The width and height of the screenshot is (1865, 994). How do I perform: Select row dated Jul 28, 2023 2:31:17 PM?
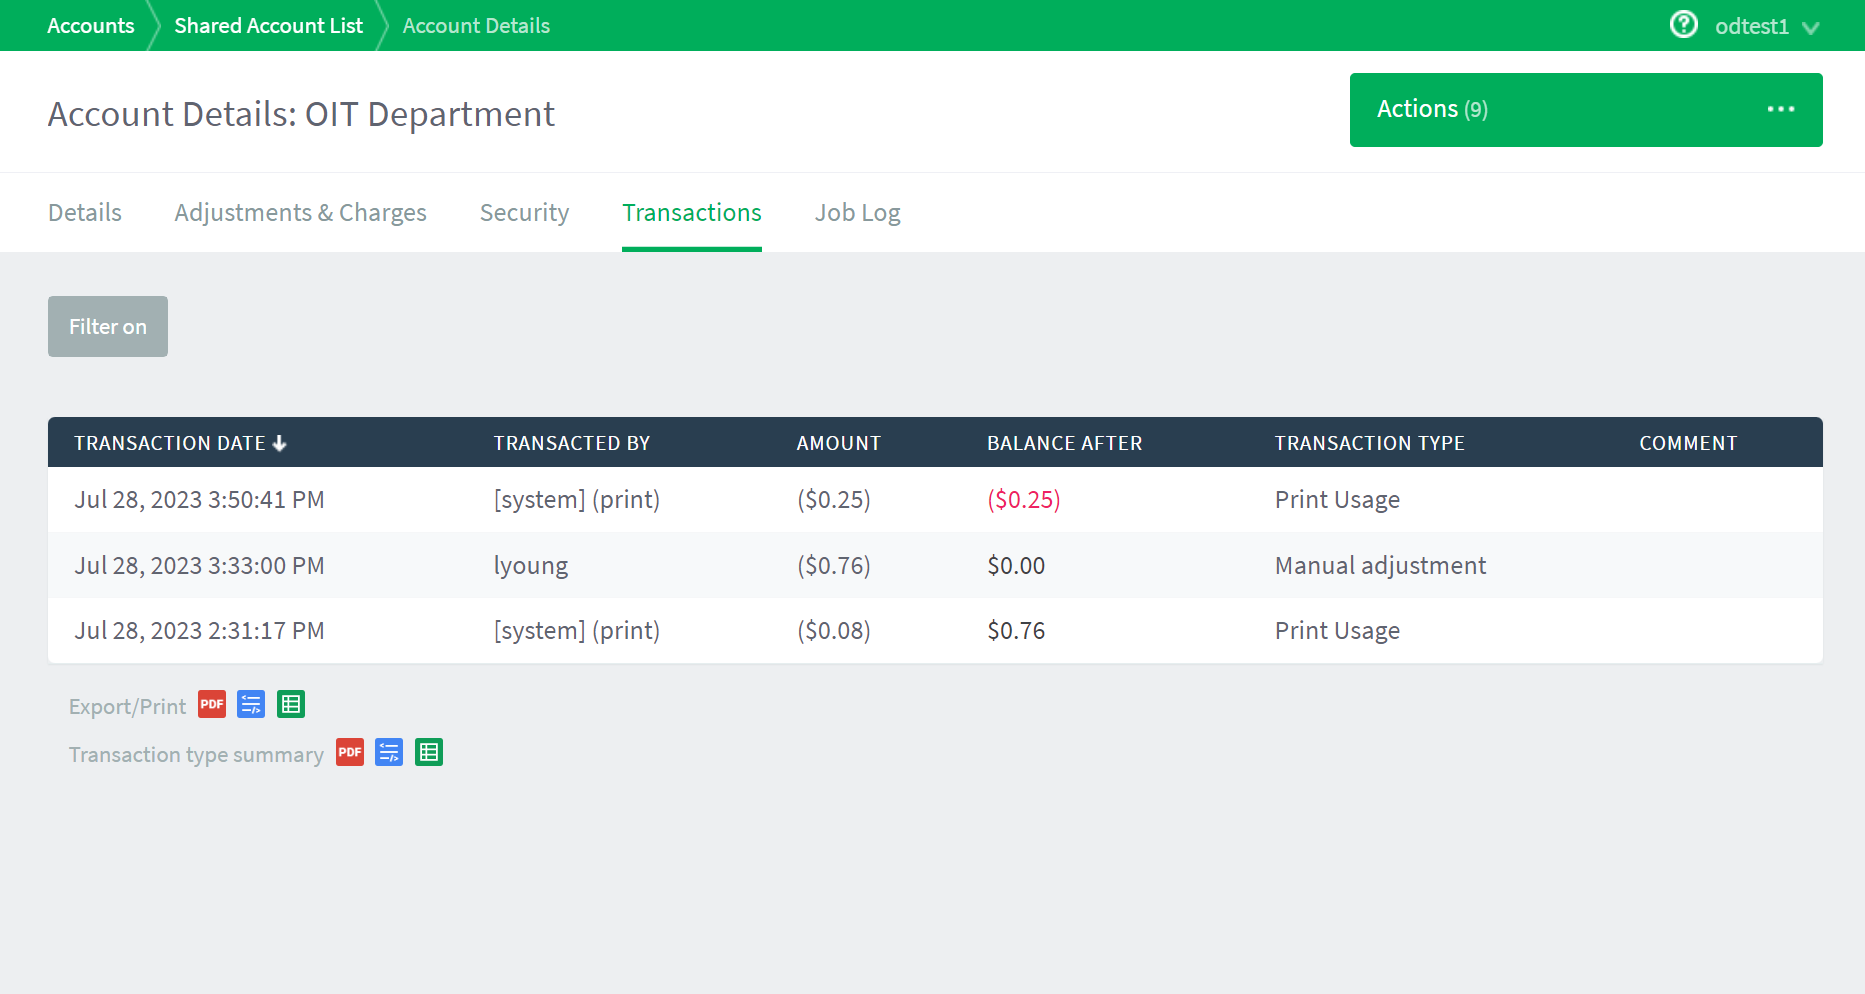(935, 631)
